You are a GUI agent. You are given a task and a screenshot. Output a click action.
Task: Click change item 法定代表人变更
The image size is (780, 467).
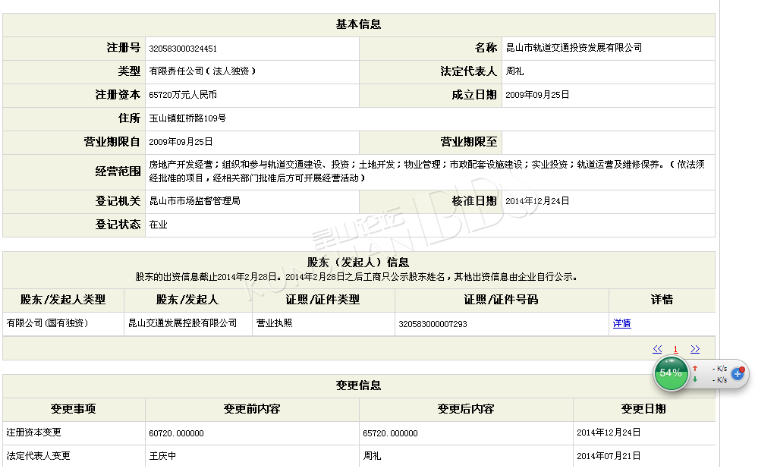point(38,456)
